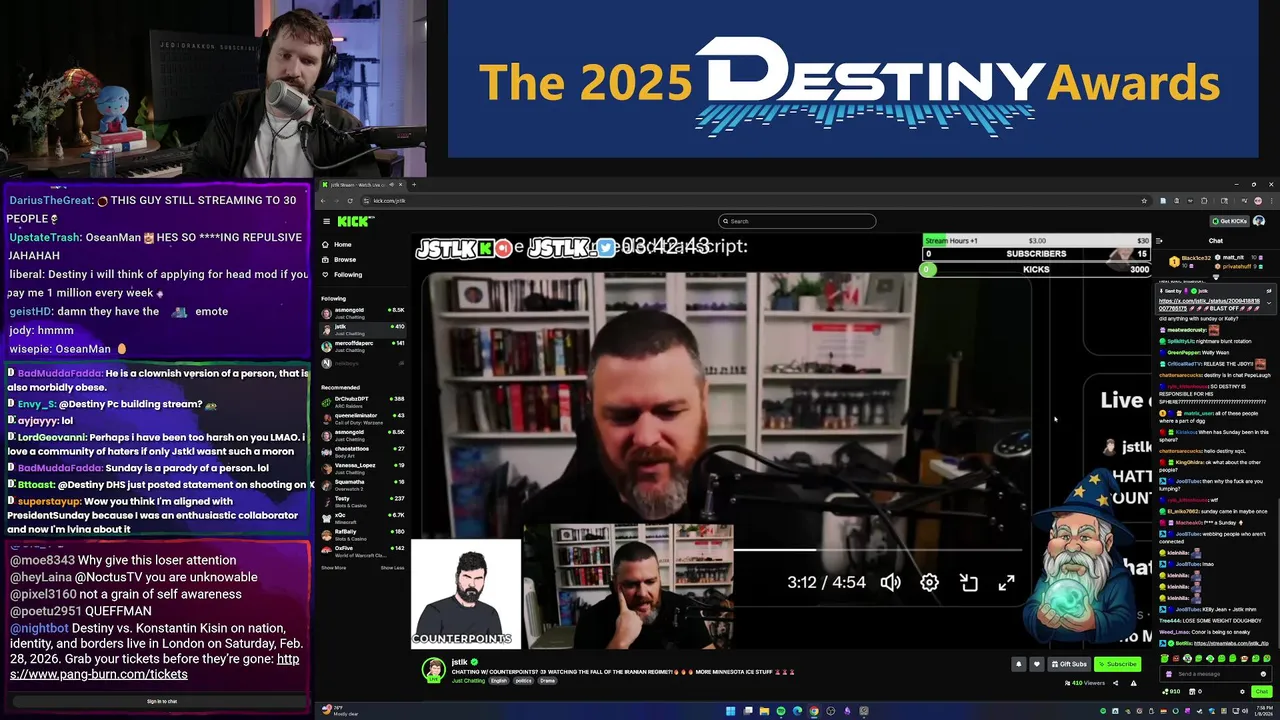Screen dimensions: 1280x720
Task: Click Just Chatting category link
Action: pyautogui.click(x=468, y=681)
